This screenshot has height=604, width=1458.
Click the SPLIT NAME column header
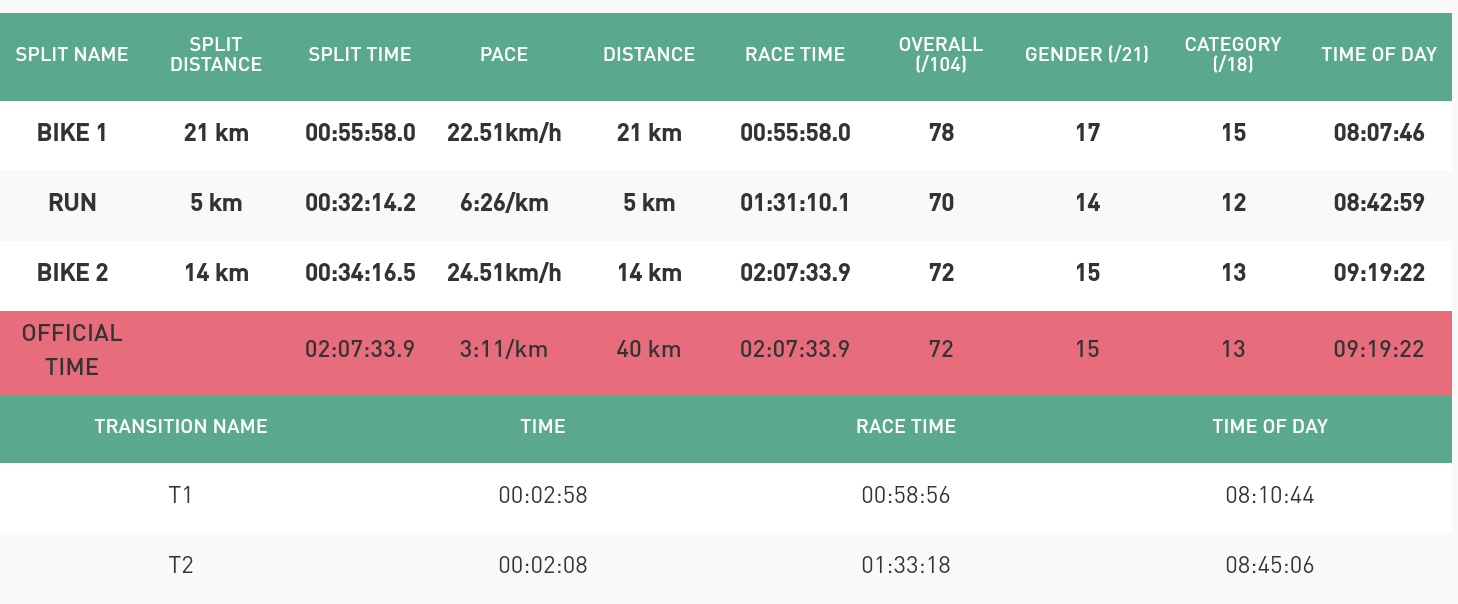[72, 54]
